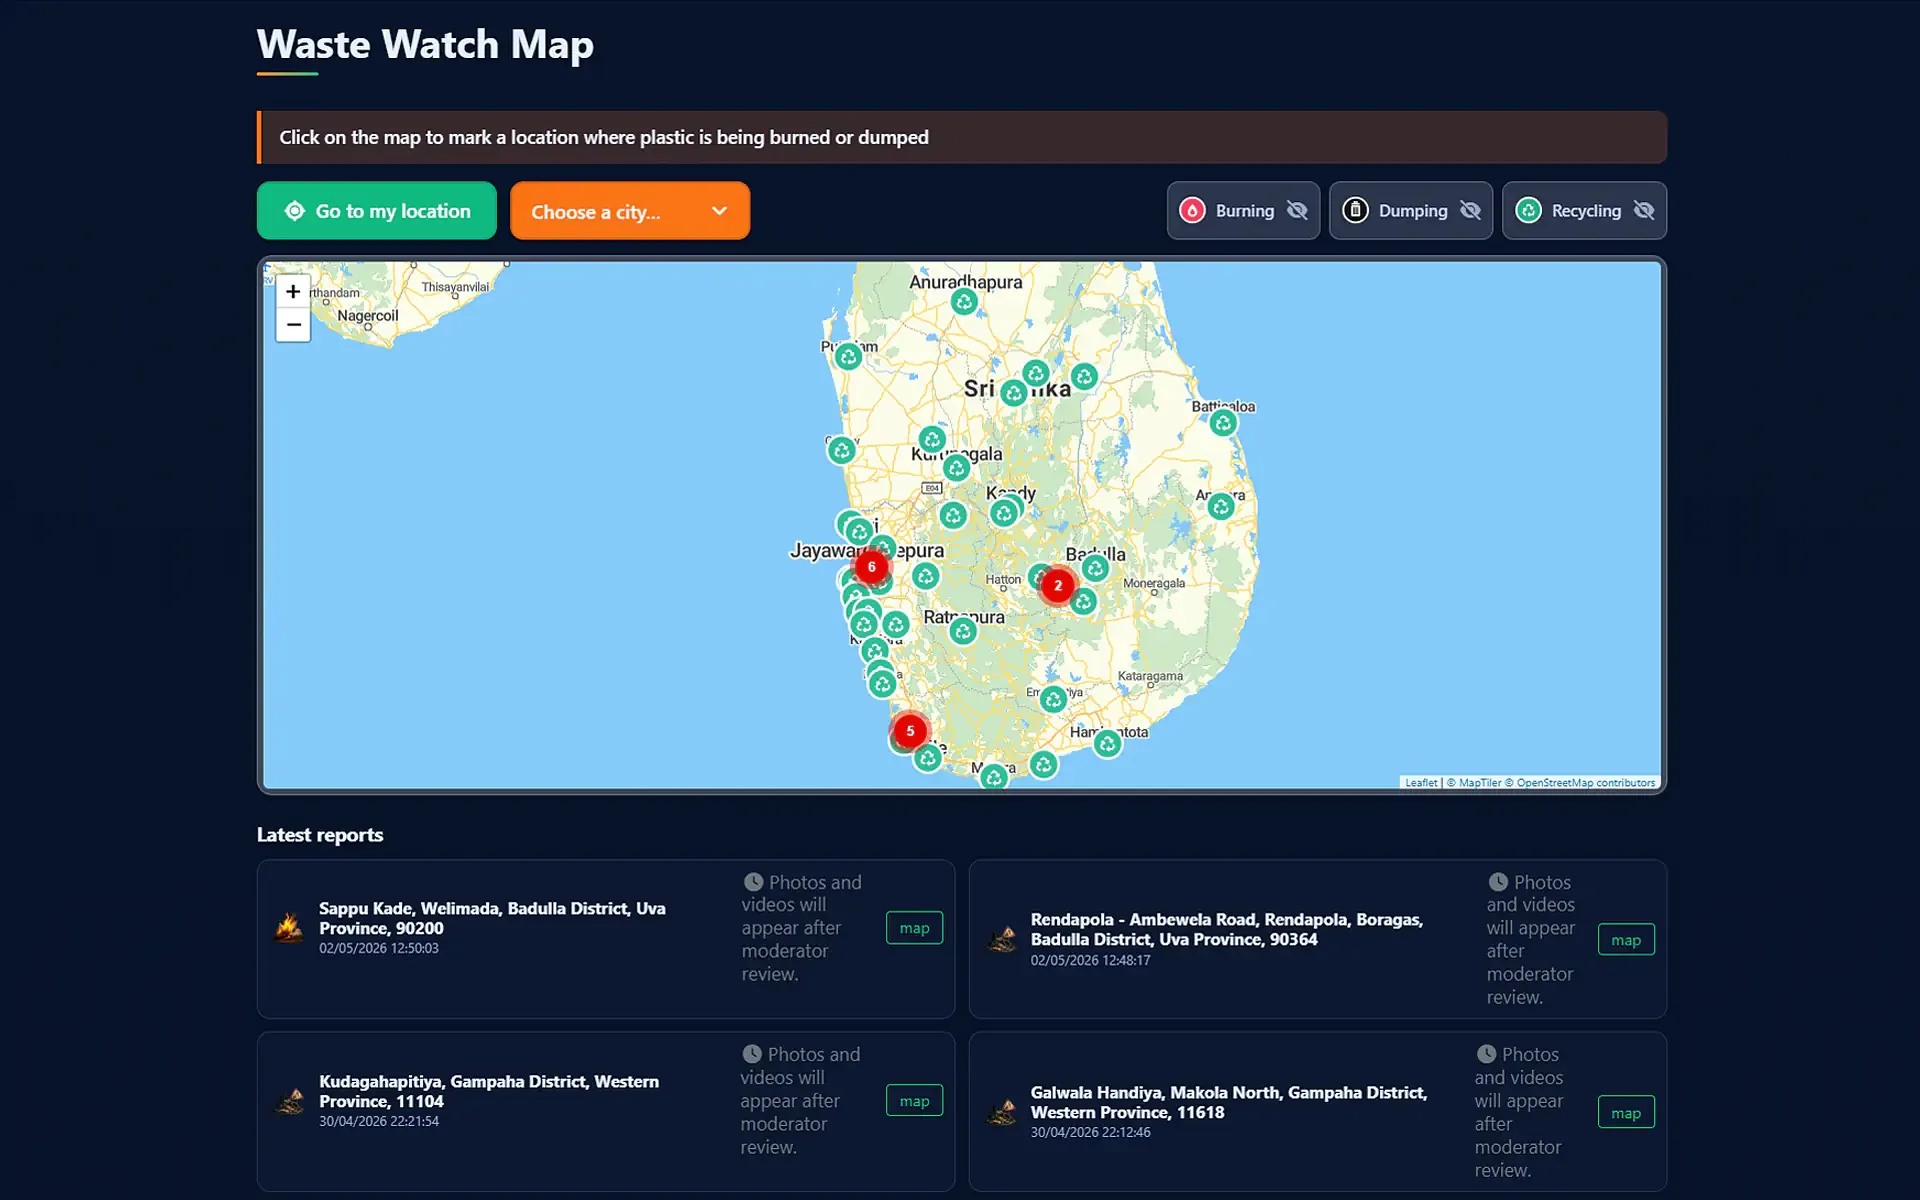Viewport: 1920px width, 1200px height.
Task: Select the recycling marker at Puttalam
Action: coord(848,356)
